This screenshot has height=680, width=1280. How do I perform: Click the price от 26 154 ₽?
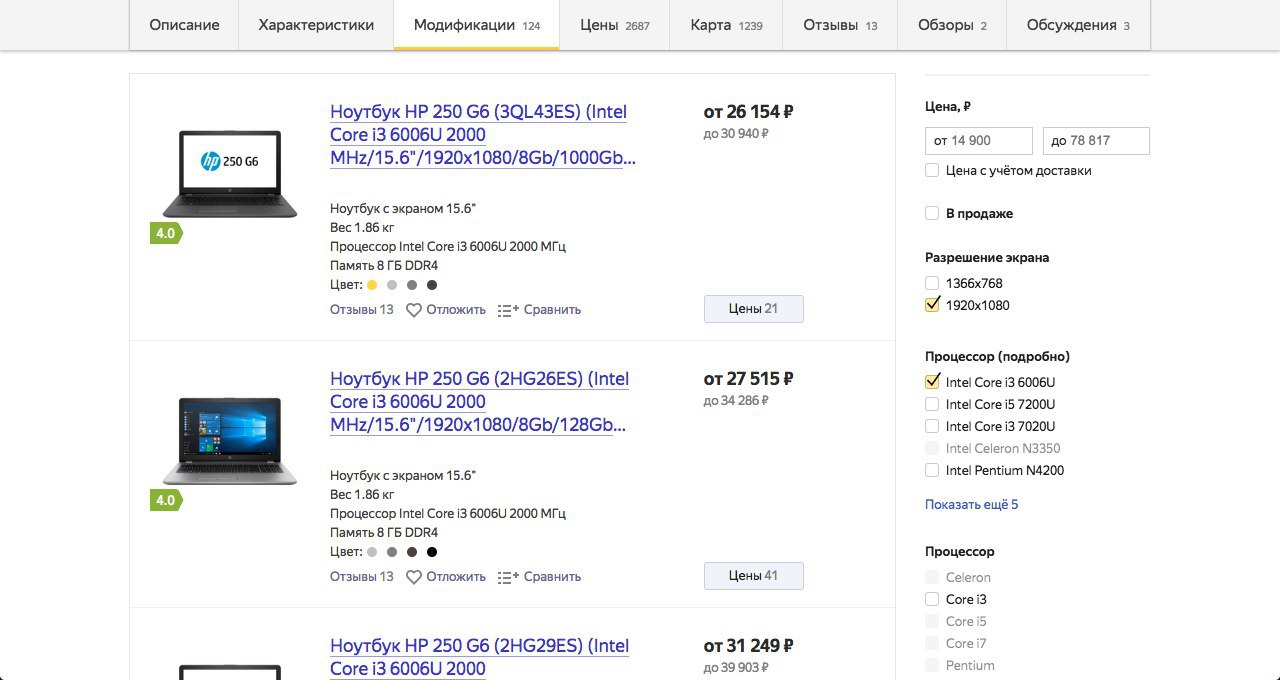(749, 112)
